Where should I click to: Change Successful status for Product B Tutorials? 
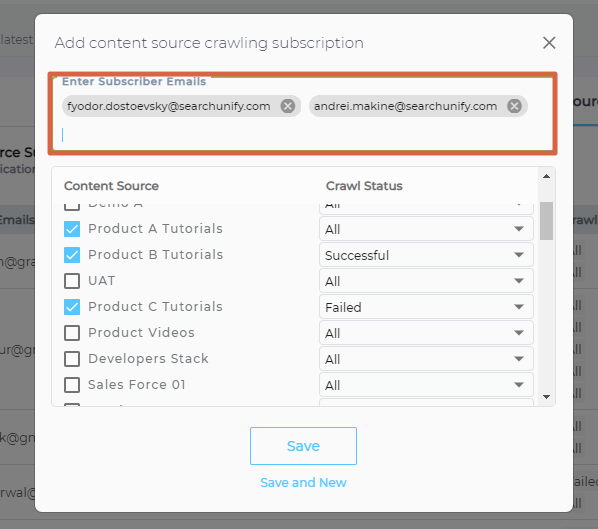click(426, 255)
